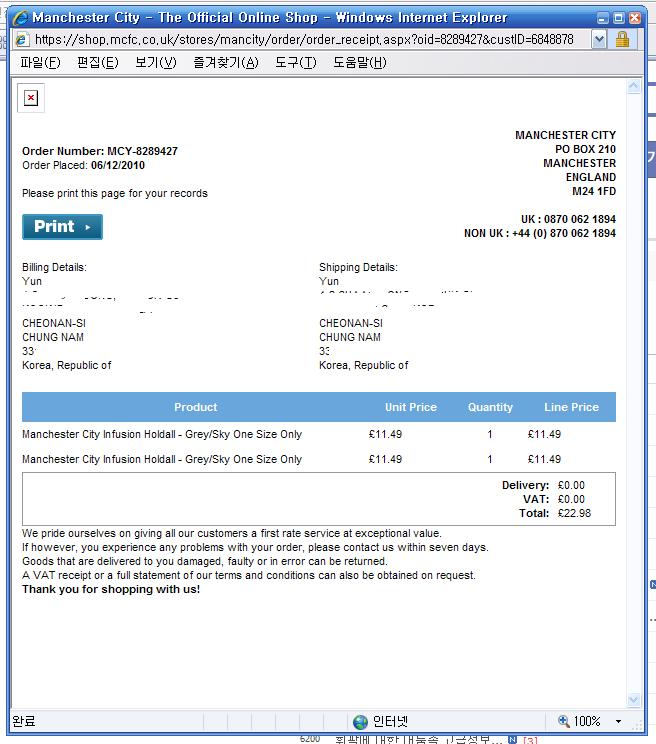
Task: Click the address bar URL field
Action: pos(304,39)
